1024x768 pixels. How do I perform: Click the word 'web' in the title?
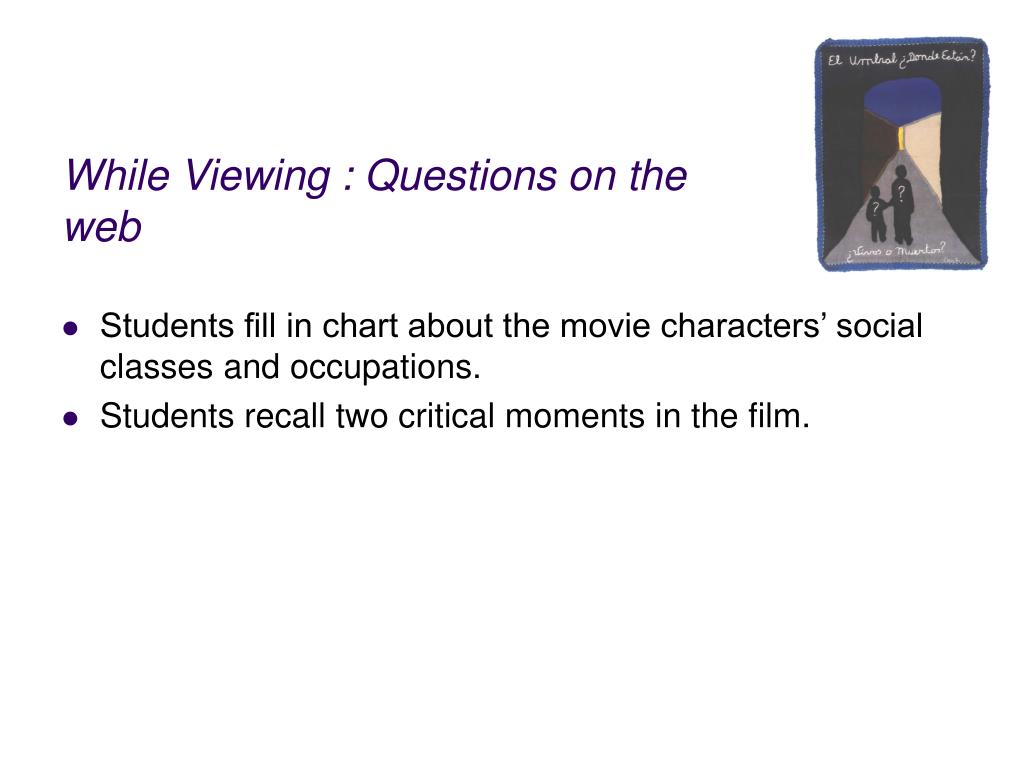pos(103,228)
